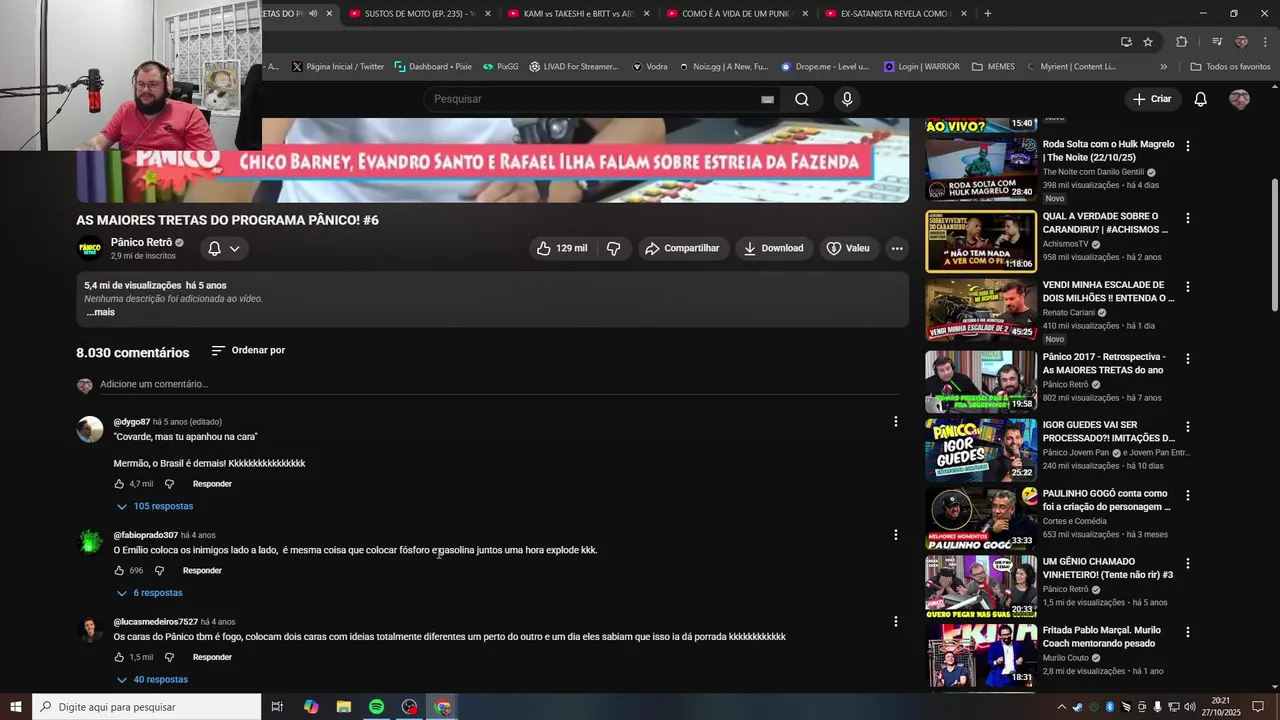Image resolution: width=1280 pixels, height=720 pixels.
Task: Reply to dygo87's comment
Action: [212, 484]
